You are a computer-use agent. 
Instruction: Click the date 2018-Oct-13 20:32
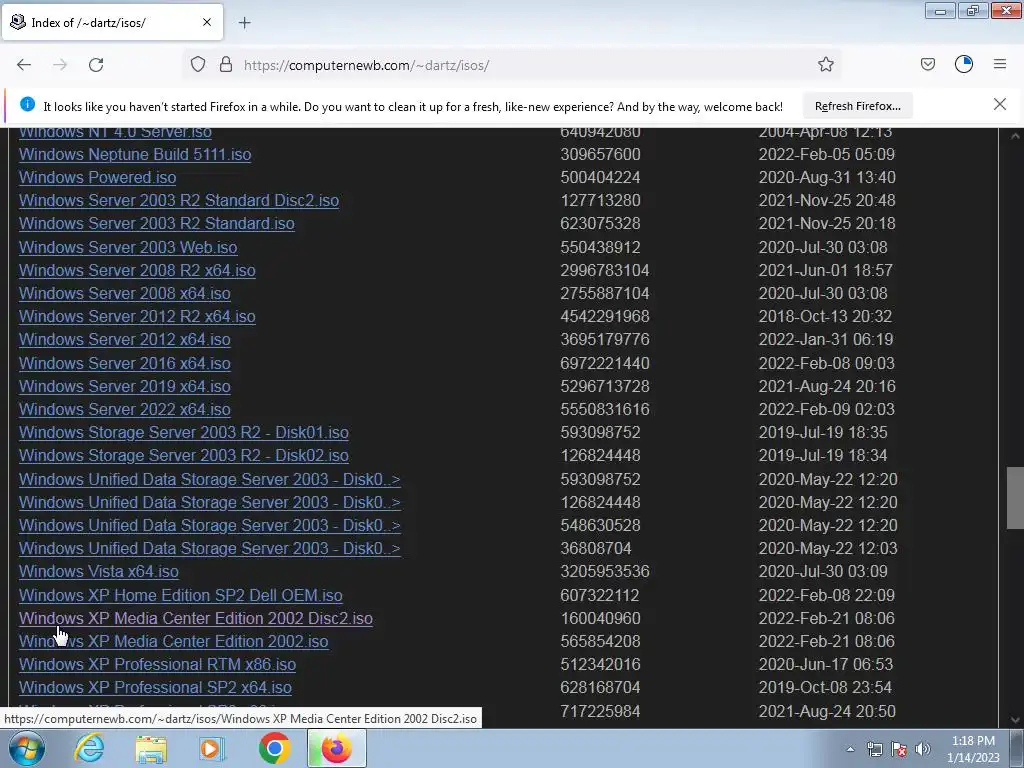pyautogui.click(x=825, y=316)
